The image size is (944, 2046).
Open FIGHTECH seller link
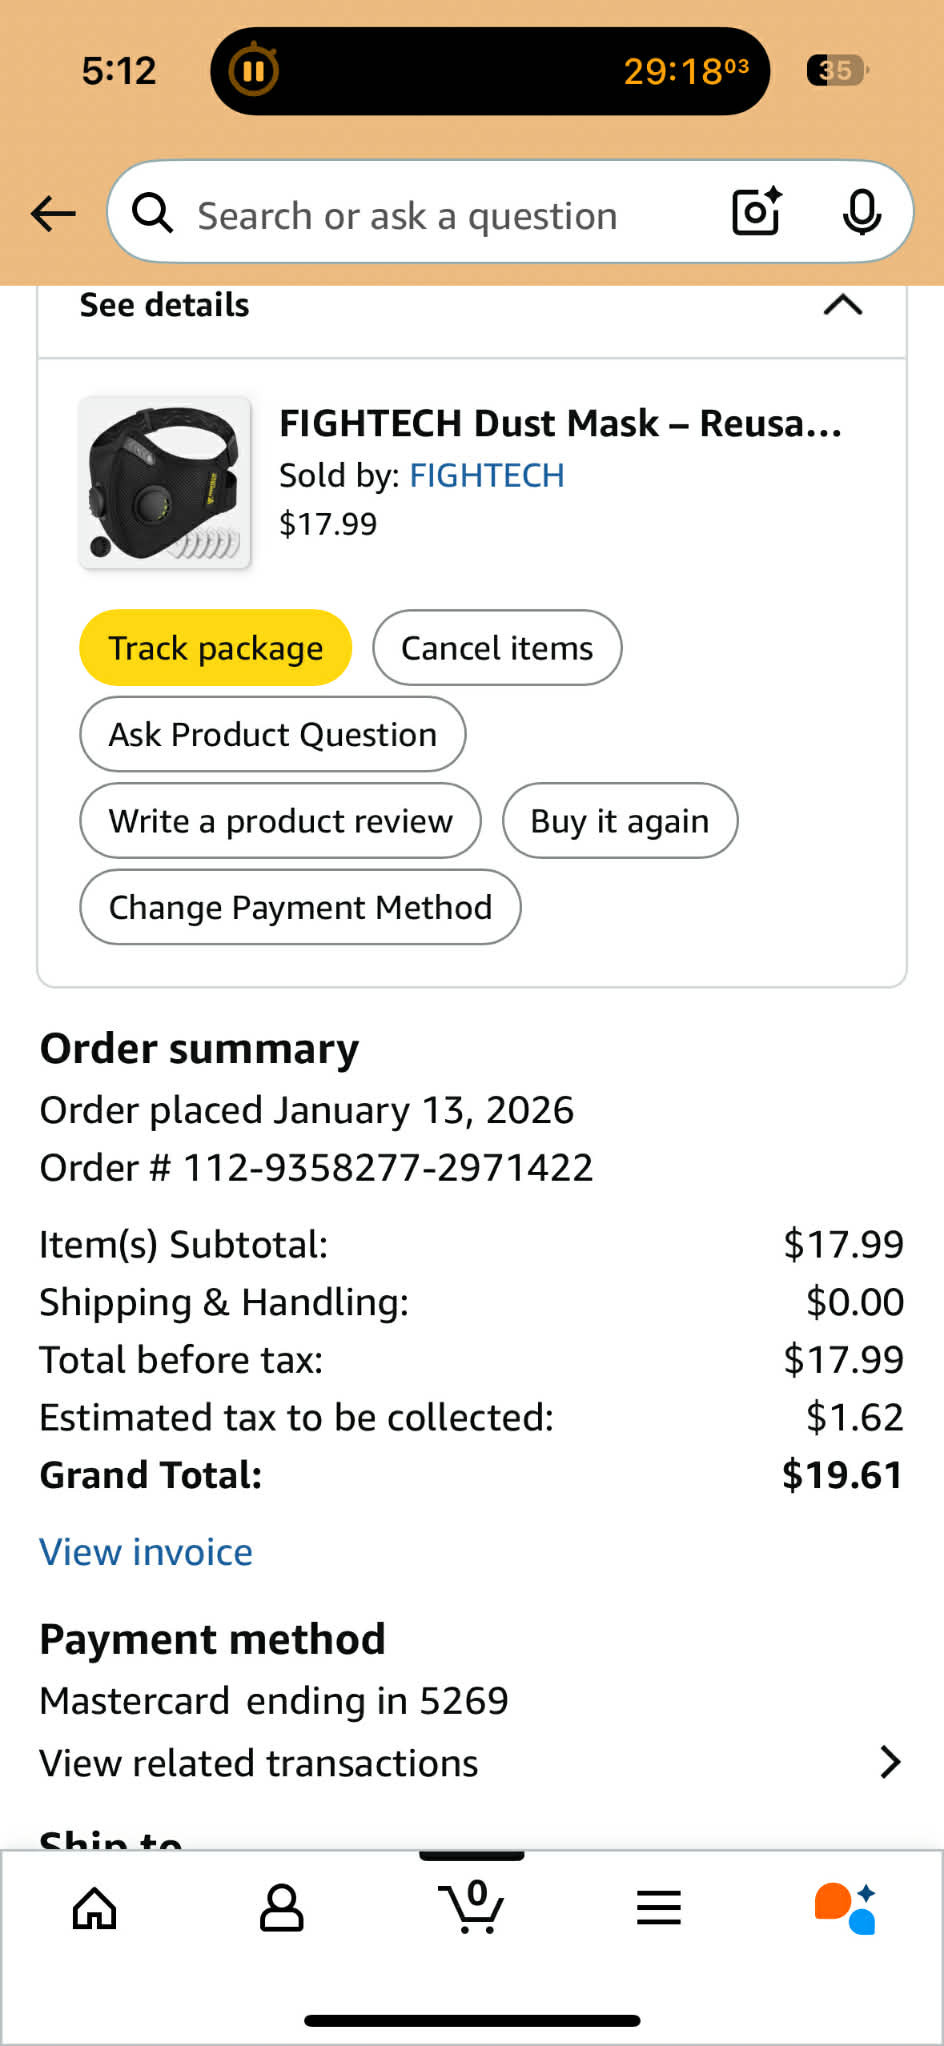coord(487,475)
